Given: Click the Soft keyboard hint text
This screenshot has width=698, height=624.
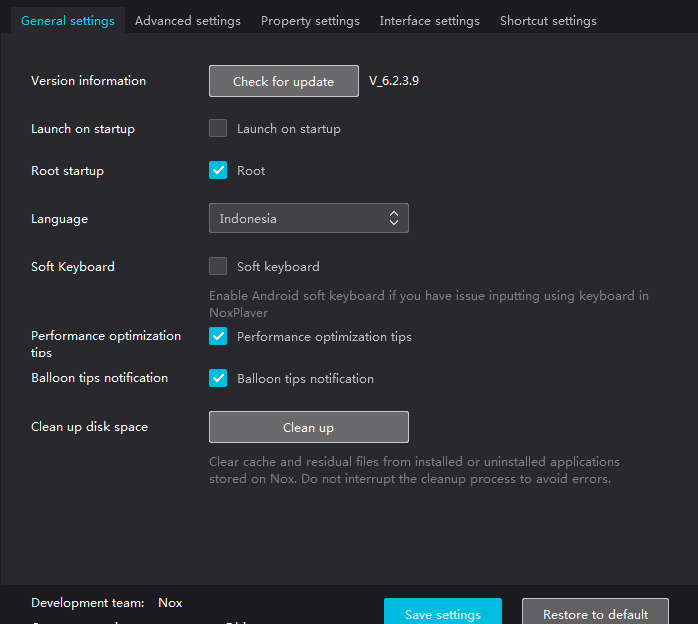Looking at the screenshot, I should [428, 304].
